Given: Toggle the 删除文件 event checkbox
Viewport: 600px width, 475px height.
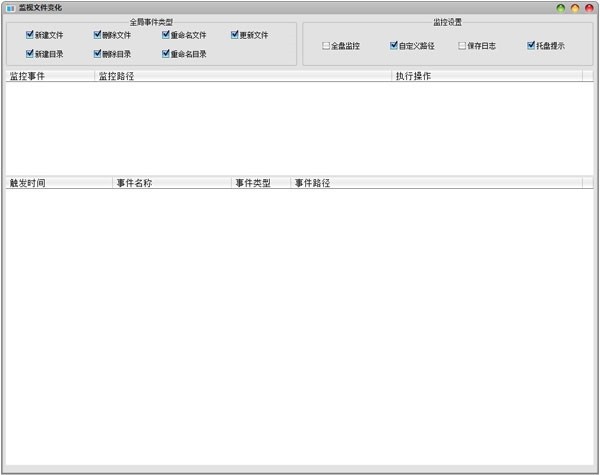Looking at the screenshot, I should (98, 35).
